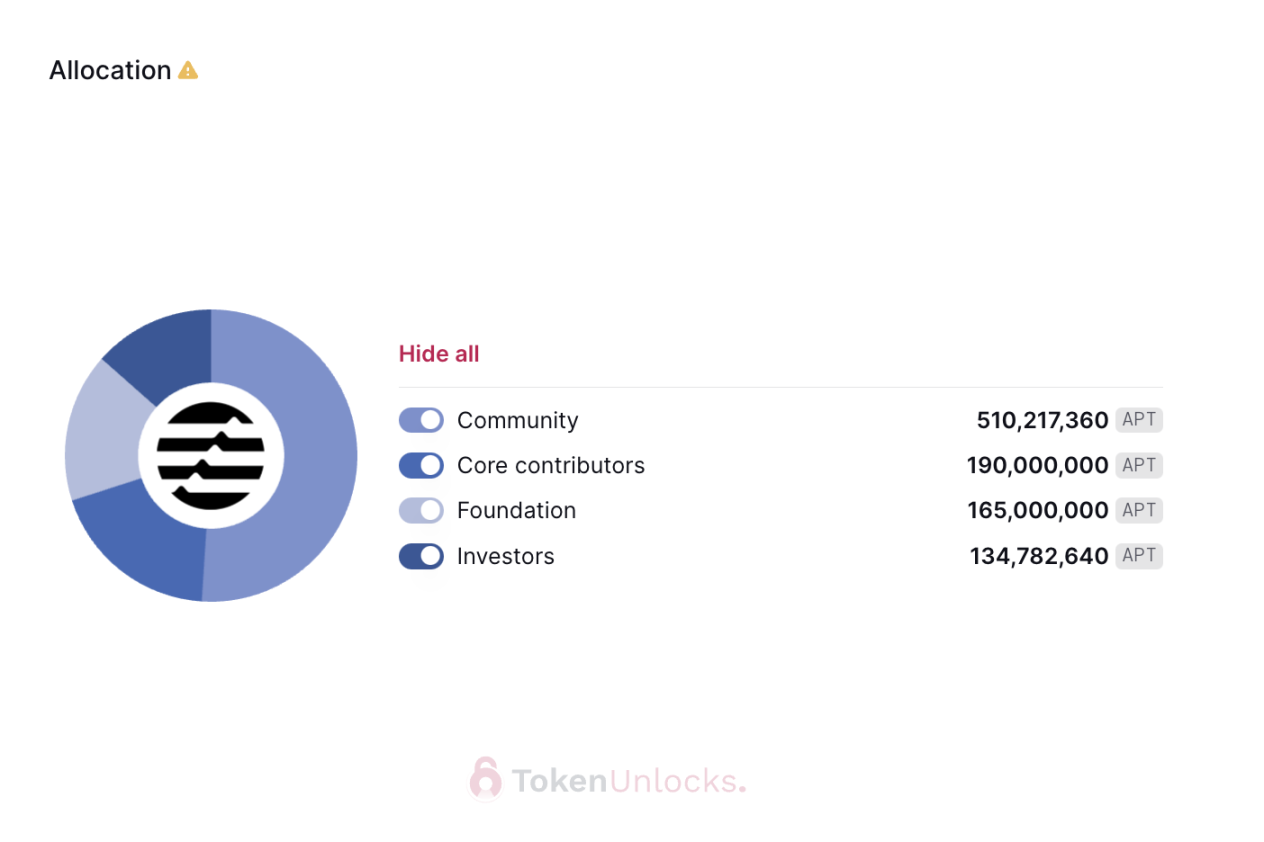The height and width of the screenshot is (842, 1264).
Task: Click the light Foundation chart segment
Action: (102, 432)
